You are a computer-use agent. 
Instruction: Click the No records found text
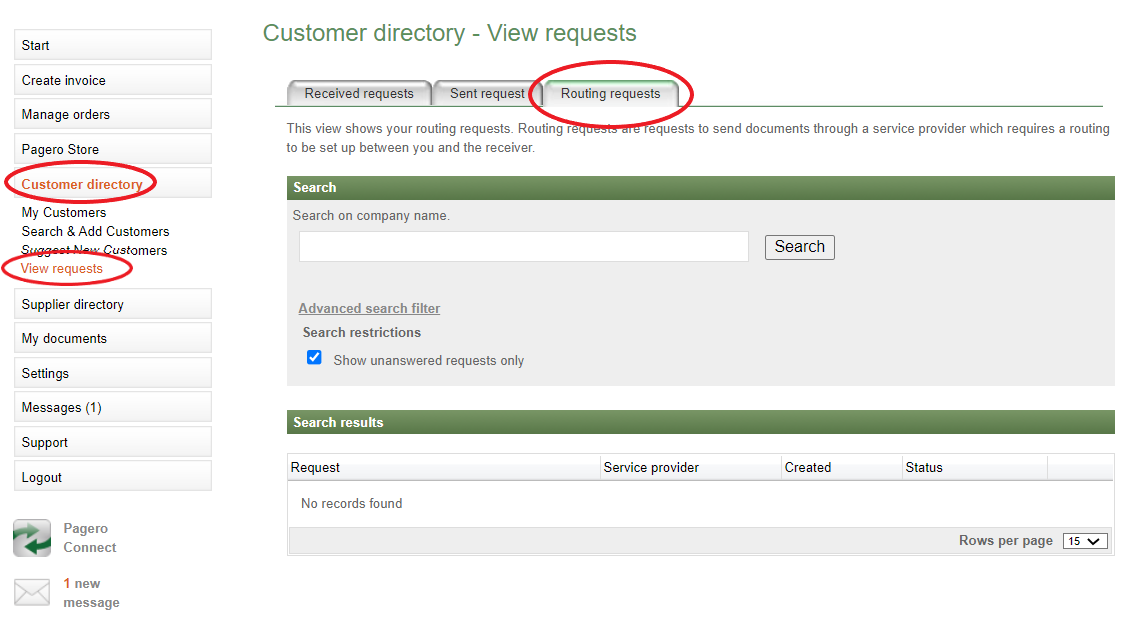point(352,503)
